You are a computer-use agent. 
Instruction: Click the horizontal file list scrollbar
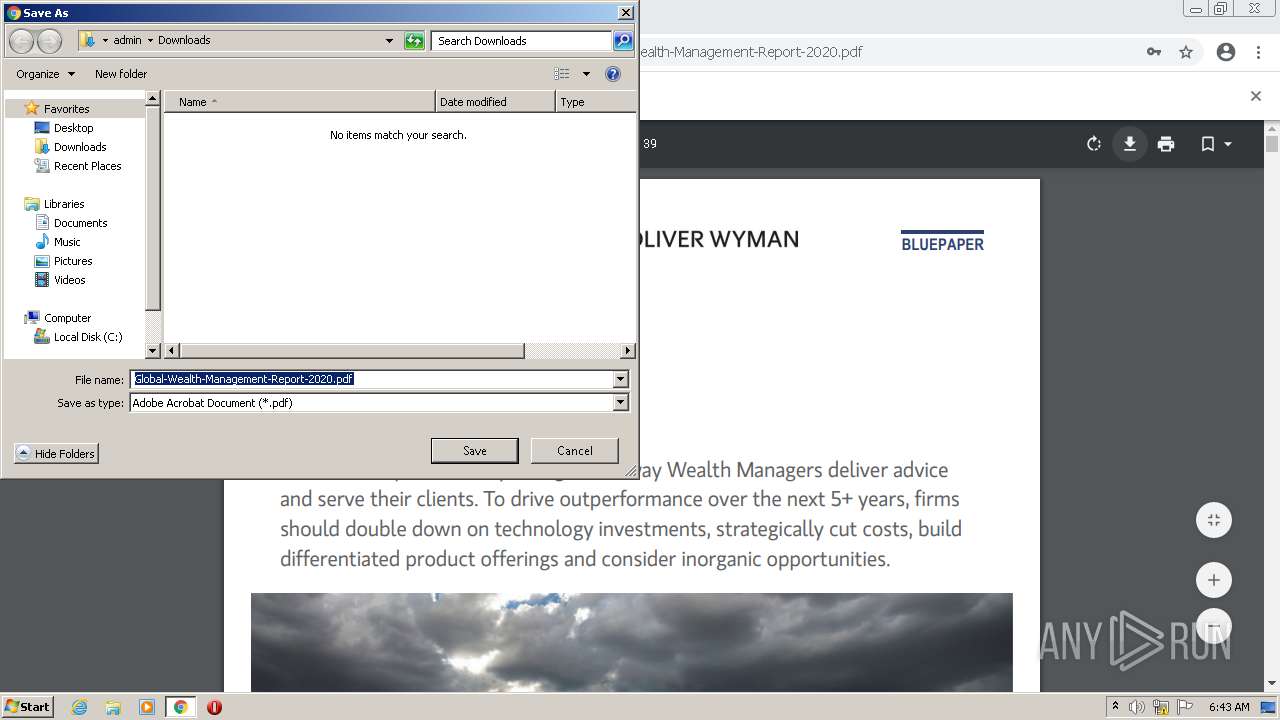[351, 351]
